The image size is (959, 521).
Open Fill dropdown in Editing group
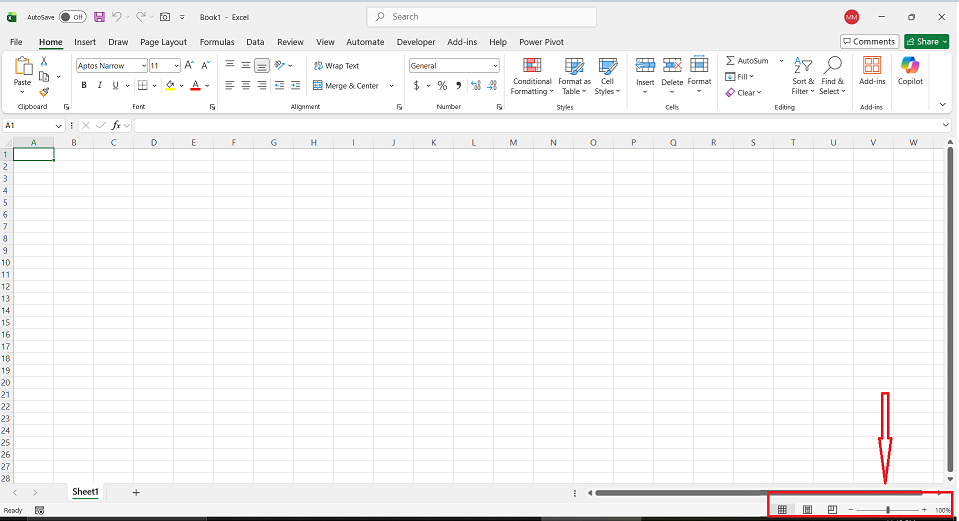[x=739, y=76]
